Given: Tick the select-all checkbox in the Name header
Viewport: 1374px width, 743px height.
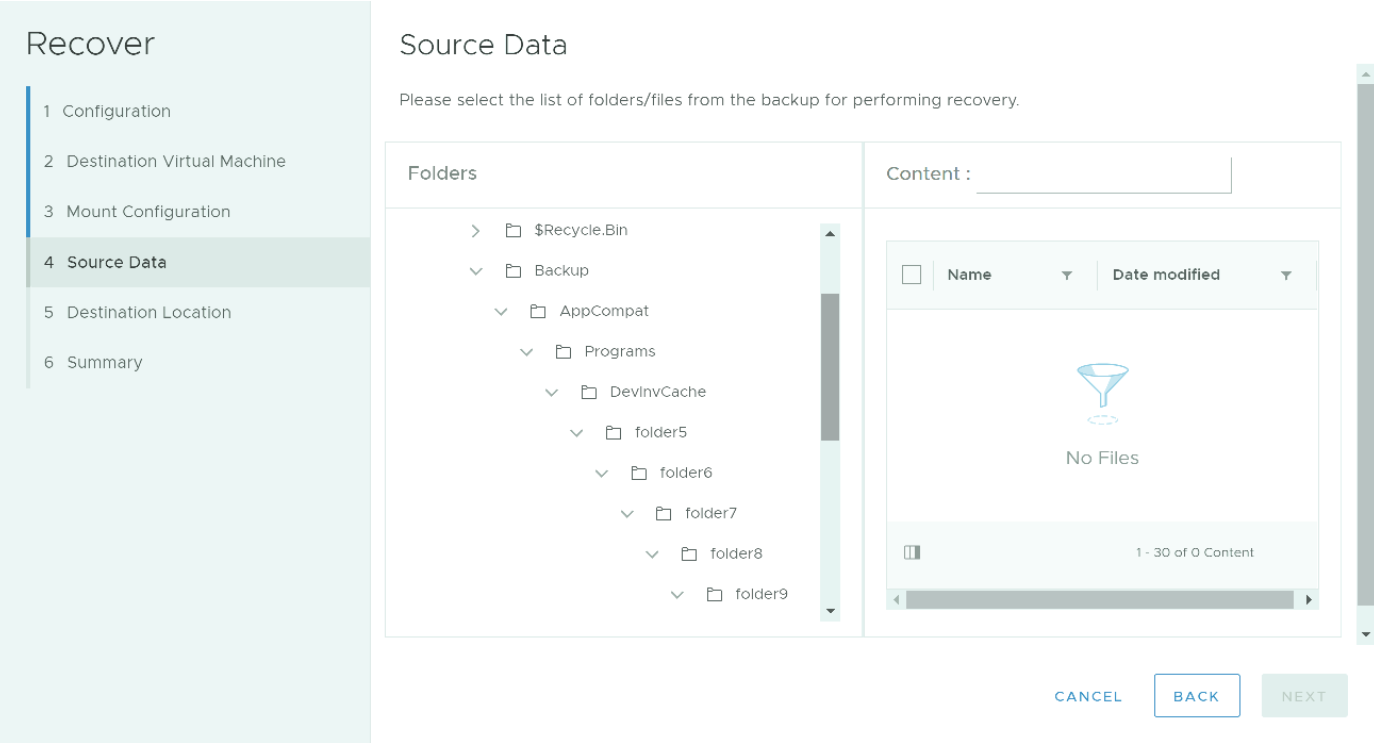Looking at the screenshot, I should 911,275.
